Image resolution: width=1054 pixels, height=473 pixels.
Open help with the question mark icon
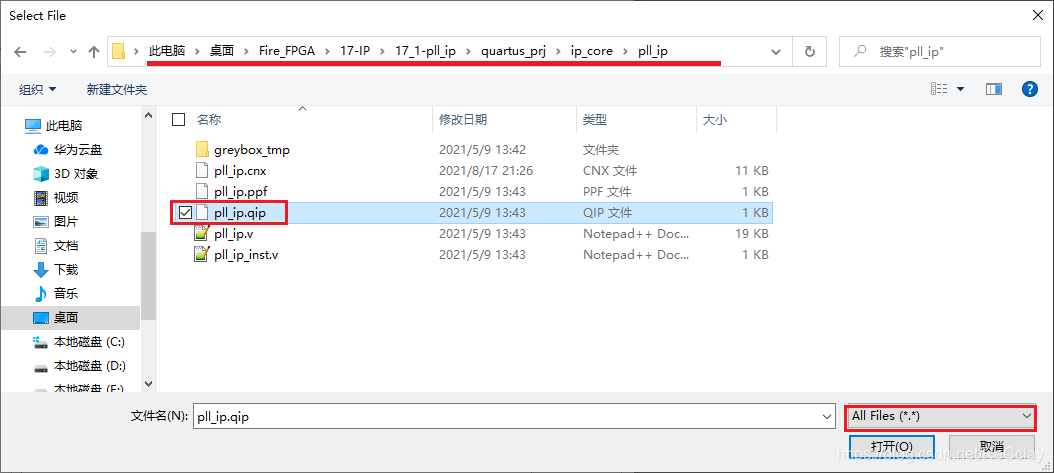coord(1029,89)
